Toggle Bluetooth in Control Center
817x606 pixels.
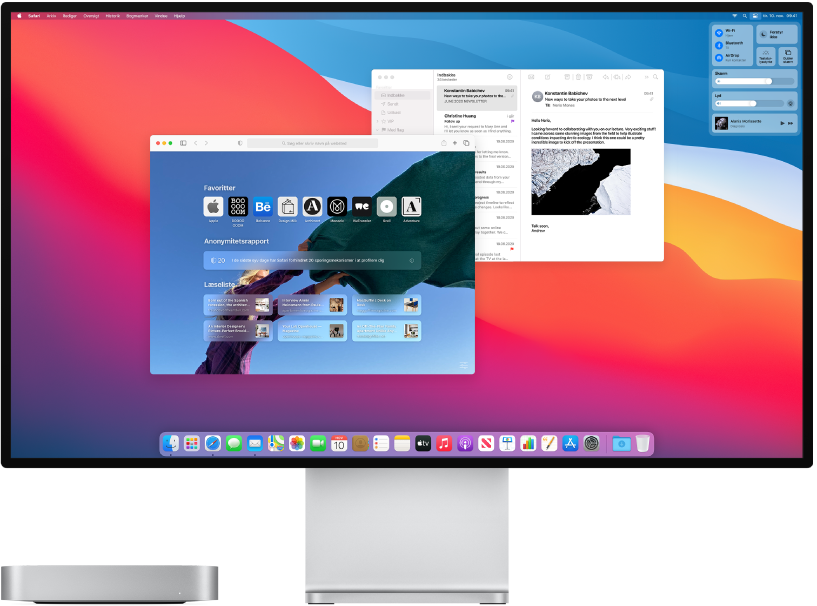click(x=720, y=43)
